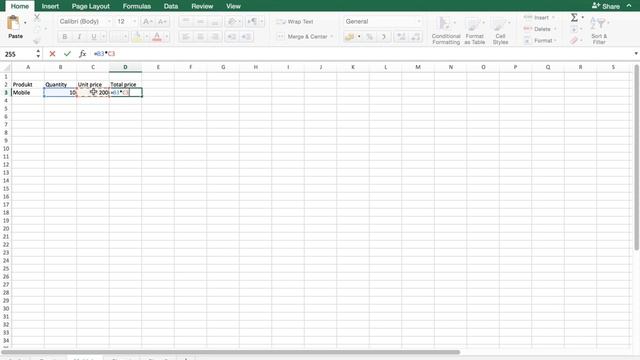Screen dimensions: 640x360
Task: Click the Paste clipboard icon
Action: pyautogui.click(x=13, y=23)
